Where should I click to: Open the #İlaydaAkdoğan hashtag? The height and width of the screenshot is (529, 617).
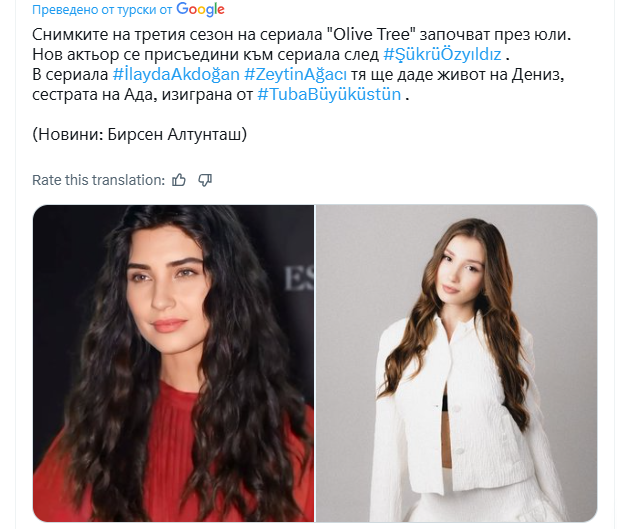pyautogui.click(x=176, y=74)
